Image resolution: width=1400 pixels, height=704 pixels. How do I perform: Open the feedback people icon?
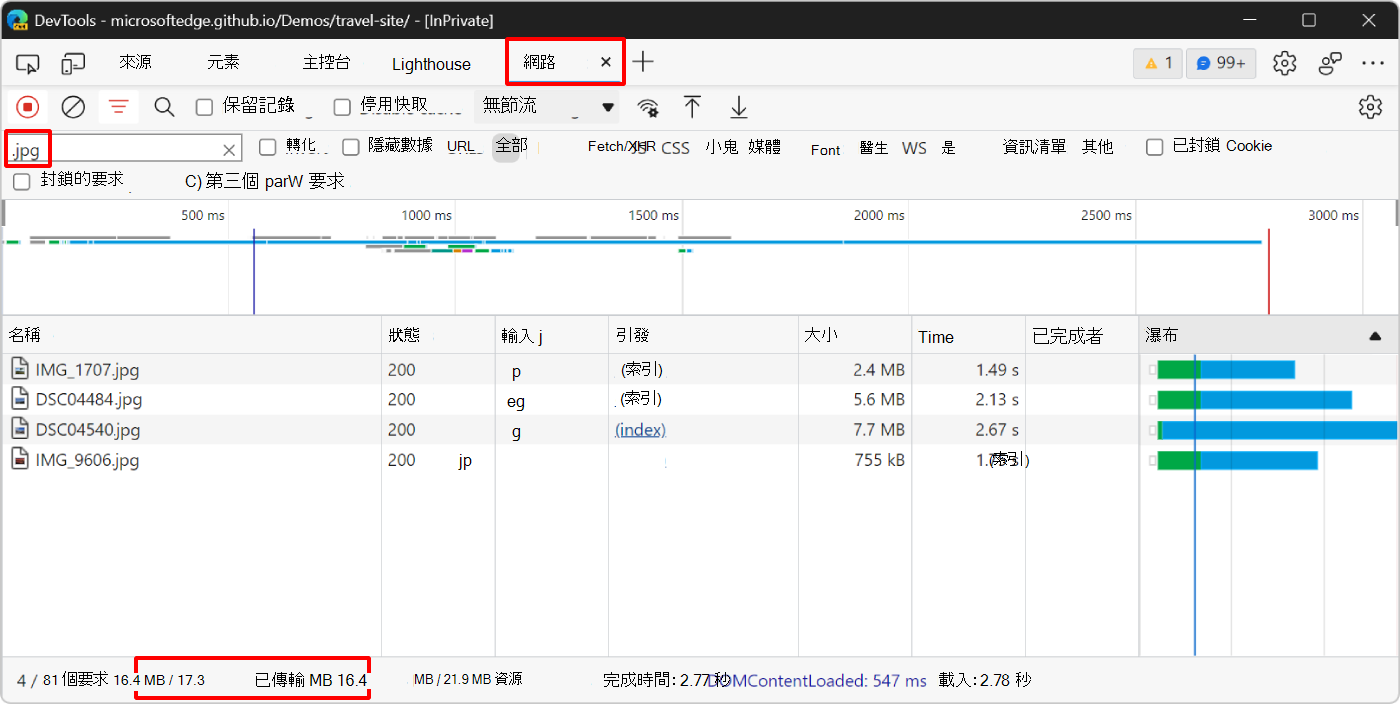[1330, 63]
